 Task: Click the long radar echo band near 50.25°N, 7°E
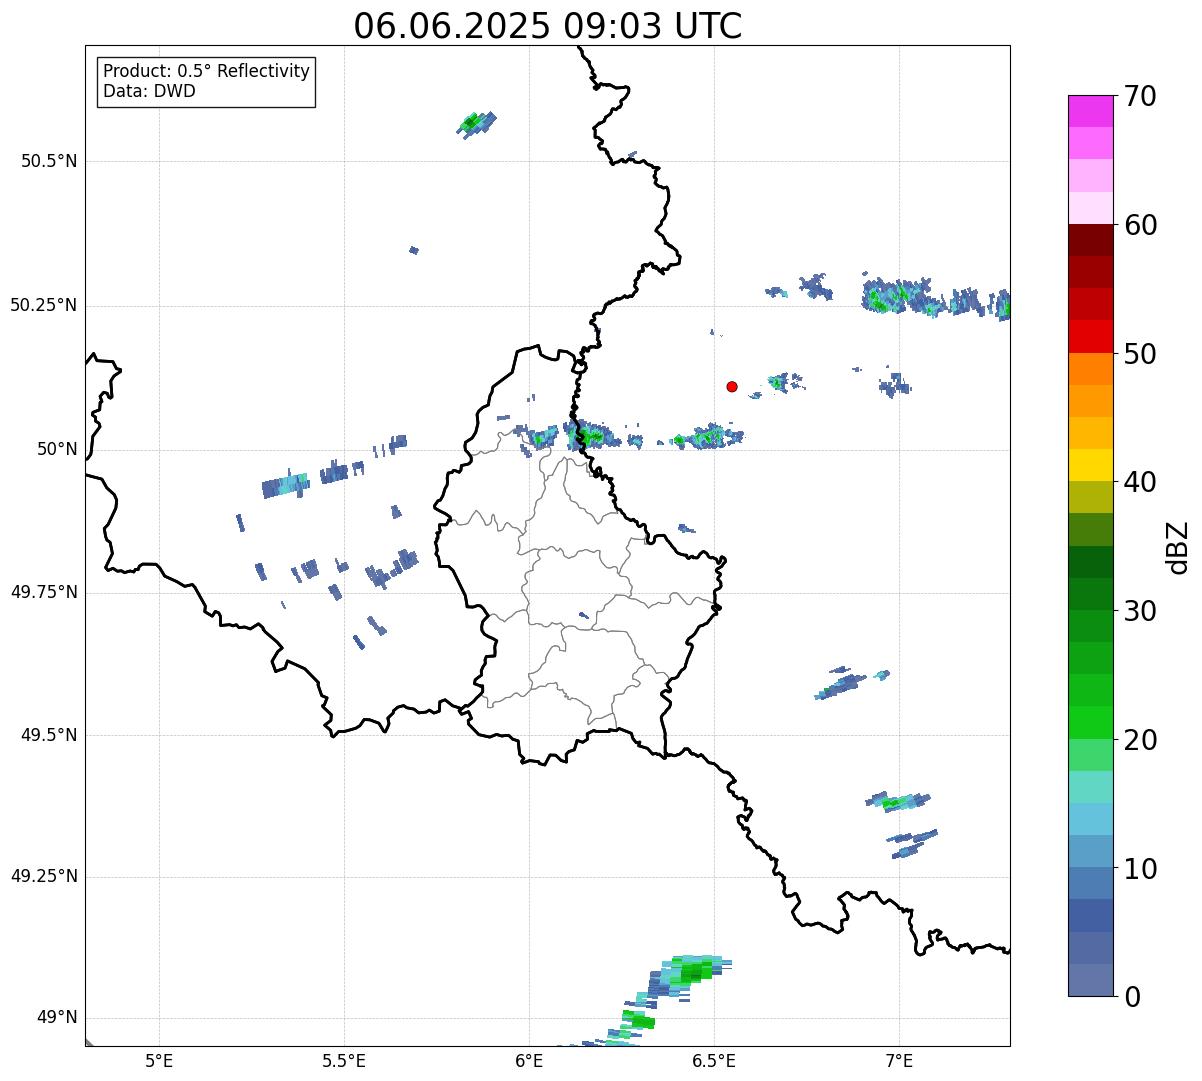point(935,298)
